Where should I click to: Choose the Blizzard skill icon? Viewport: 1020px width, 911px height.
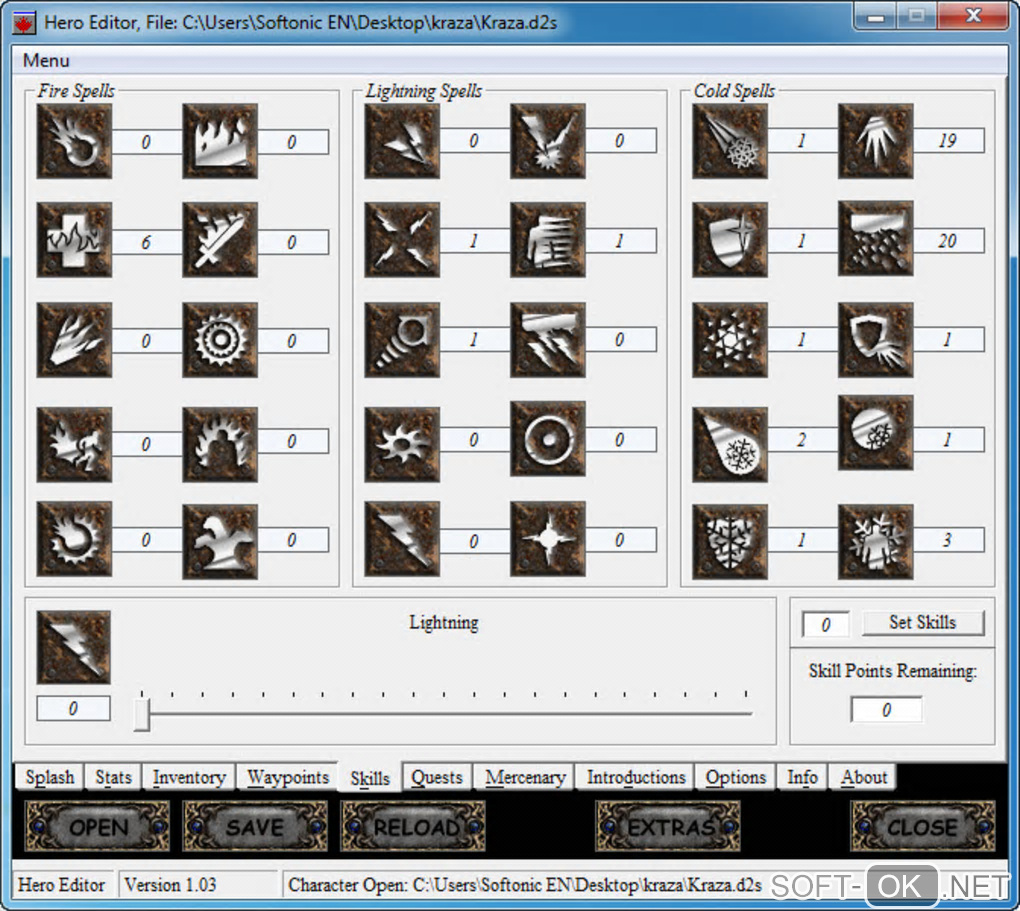pos(876,238)
